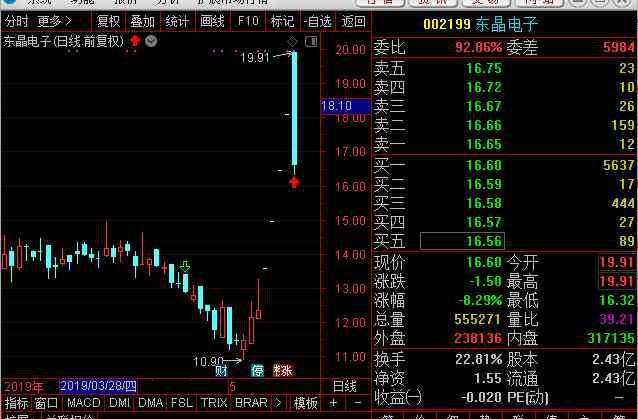This screenshot has height=419, width=638.
Task: Click the 标记 mark button
Action: click(282, 21)
